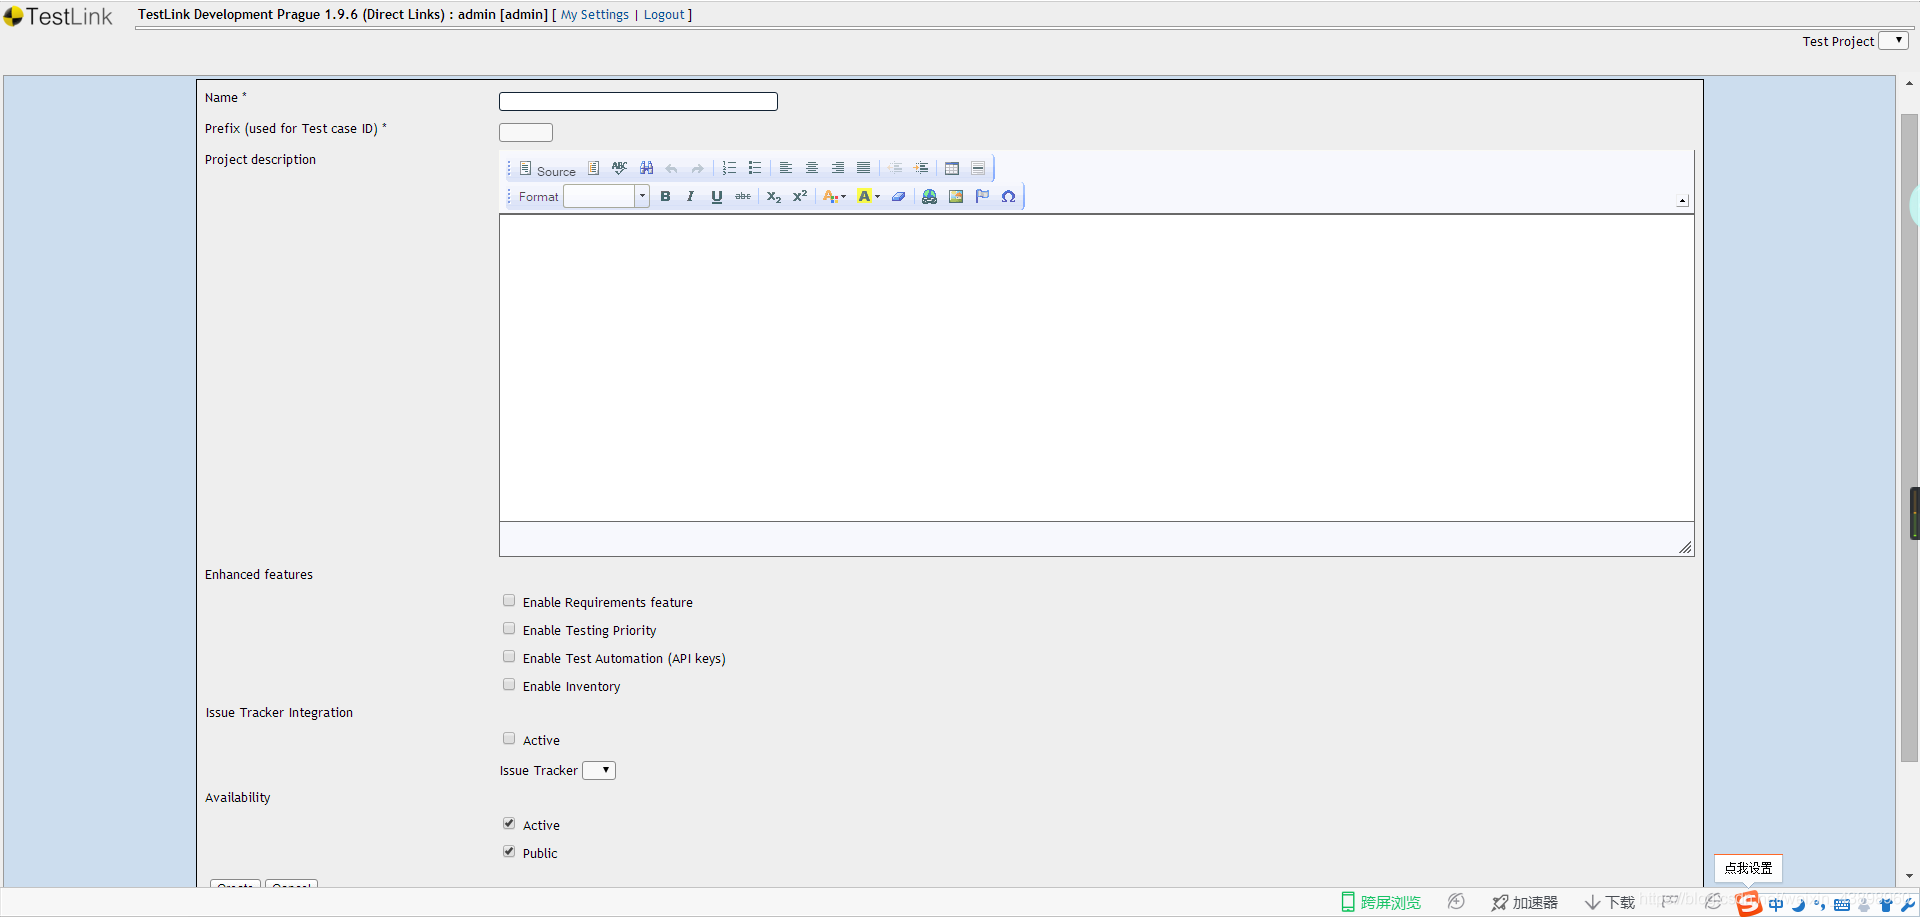
Task: Increase indent in the editor
Action: pos(921,168)
